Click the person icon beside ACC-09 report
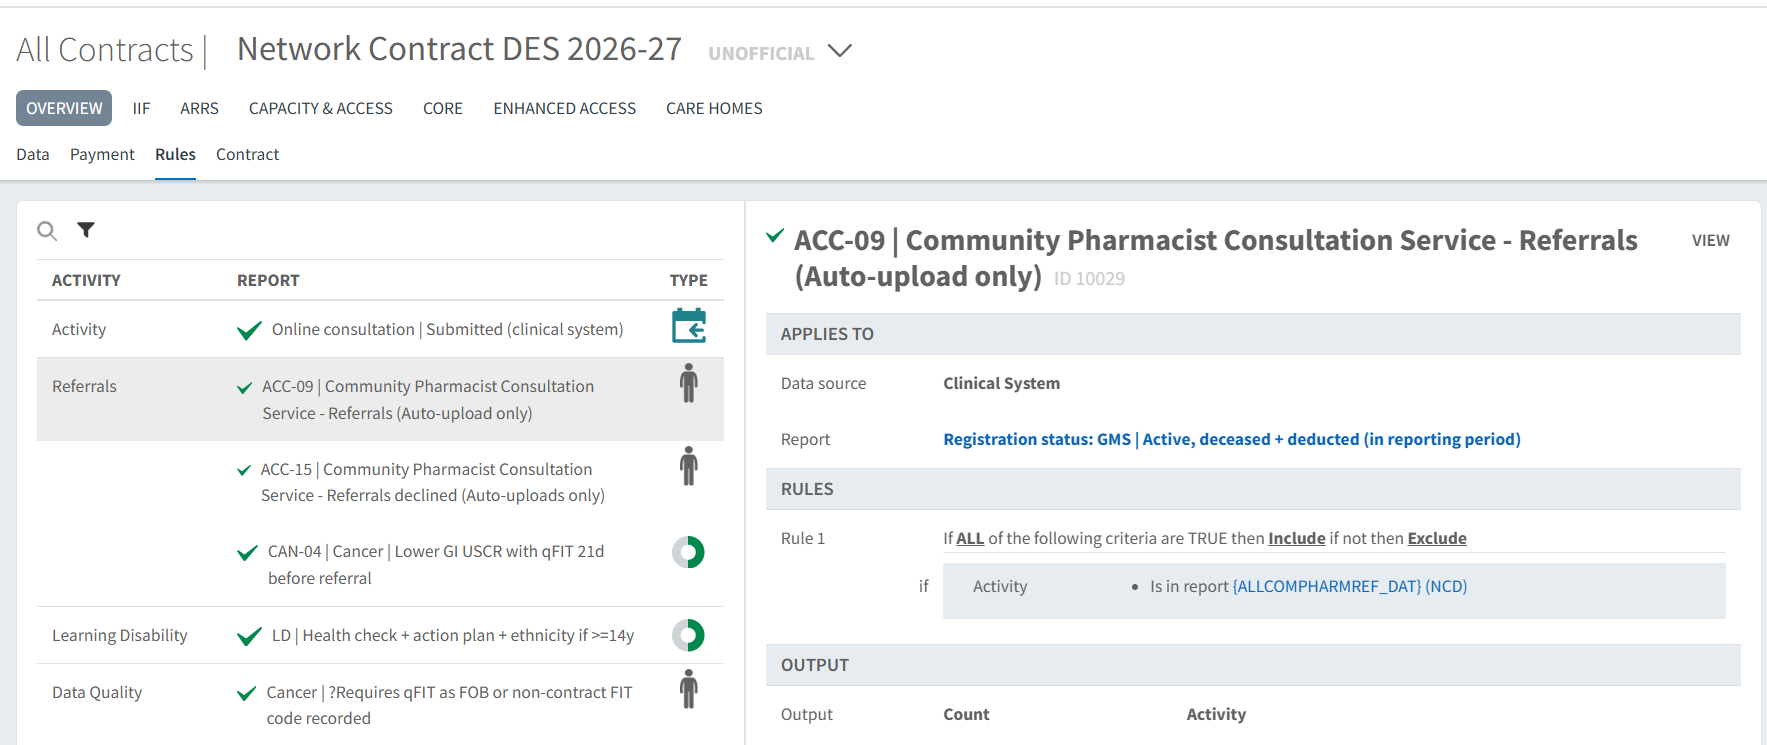 (688, 383)
